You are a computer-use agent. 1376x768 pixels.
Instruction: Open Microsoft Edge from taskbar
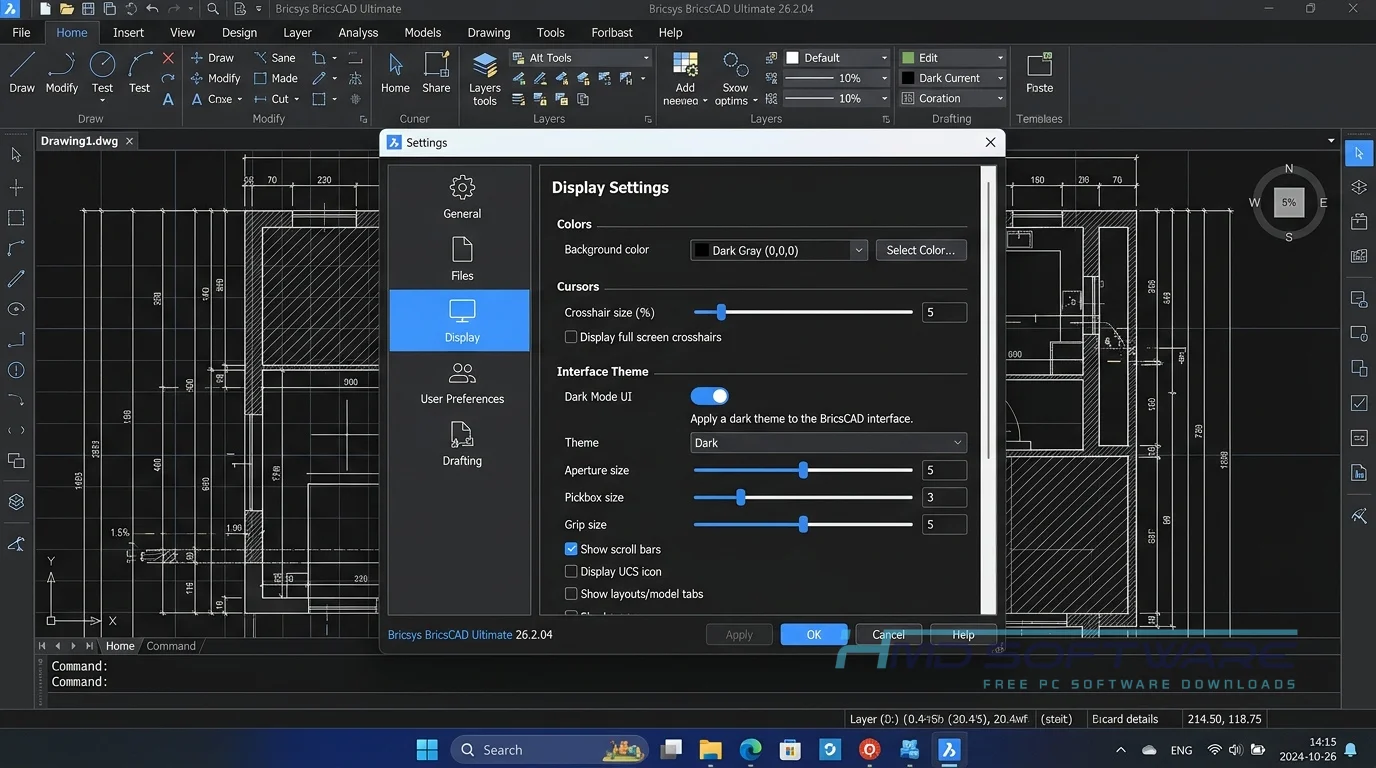750,750
